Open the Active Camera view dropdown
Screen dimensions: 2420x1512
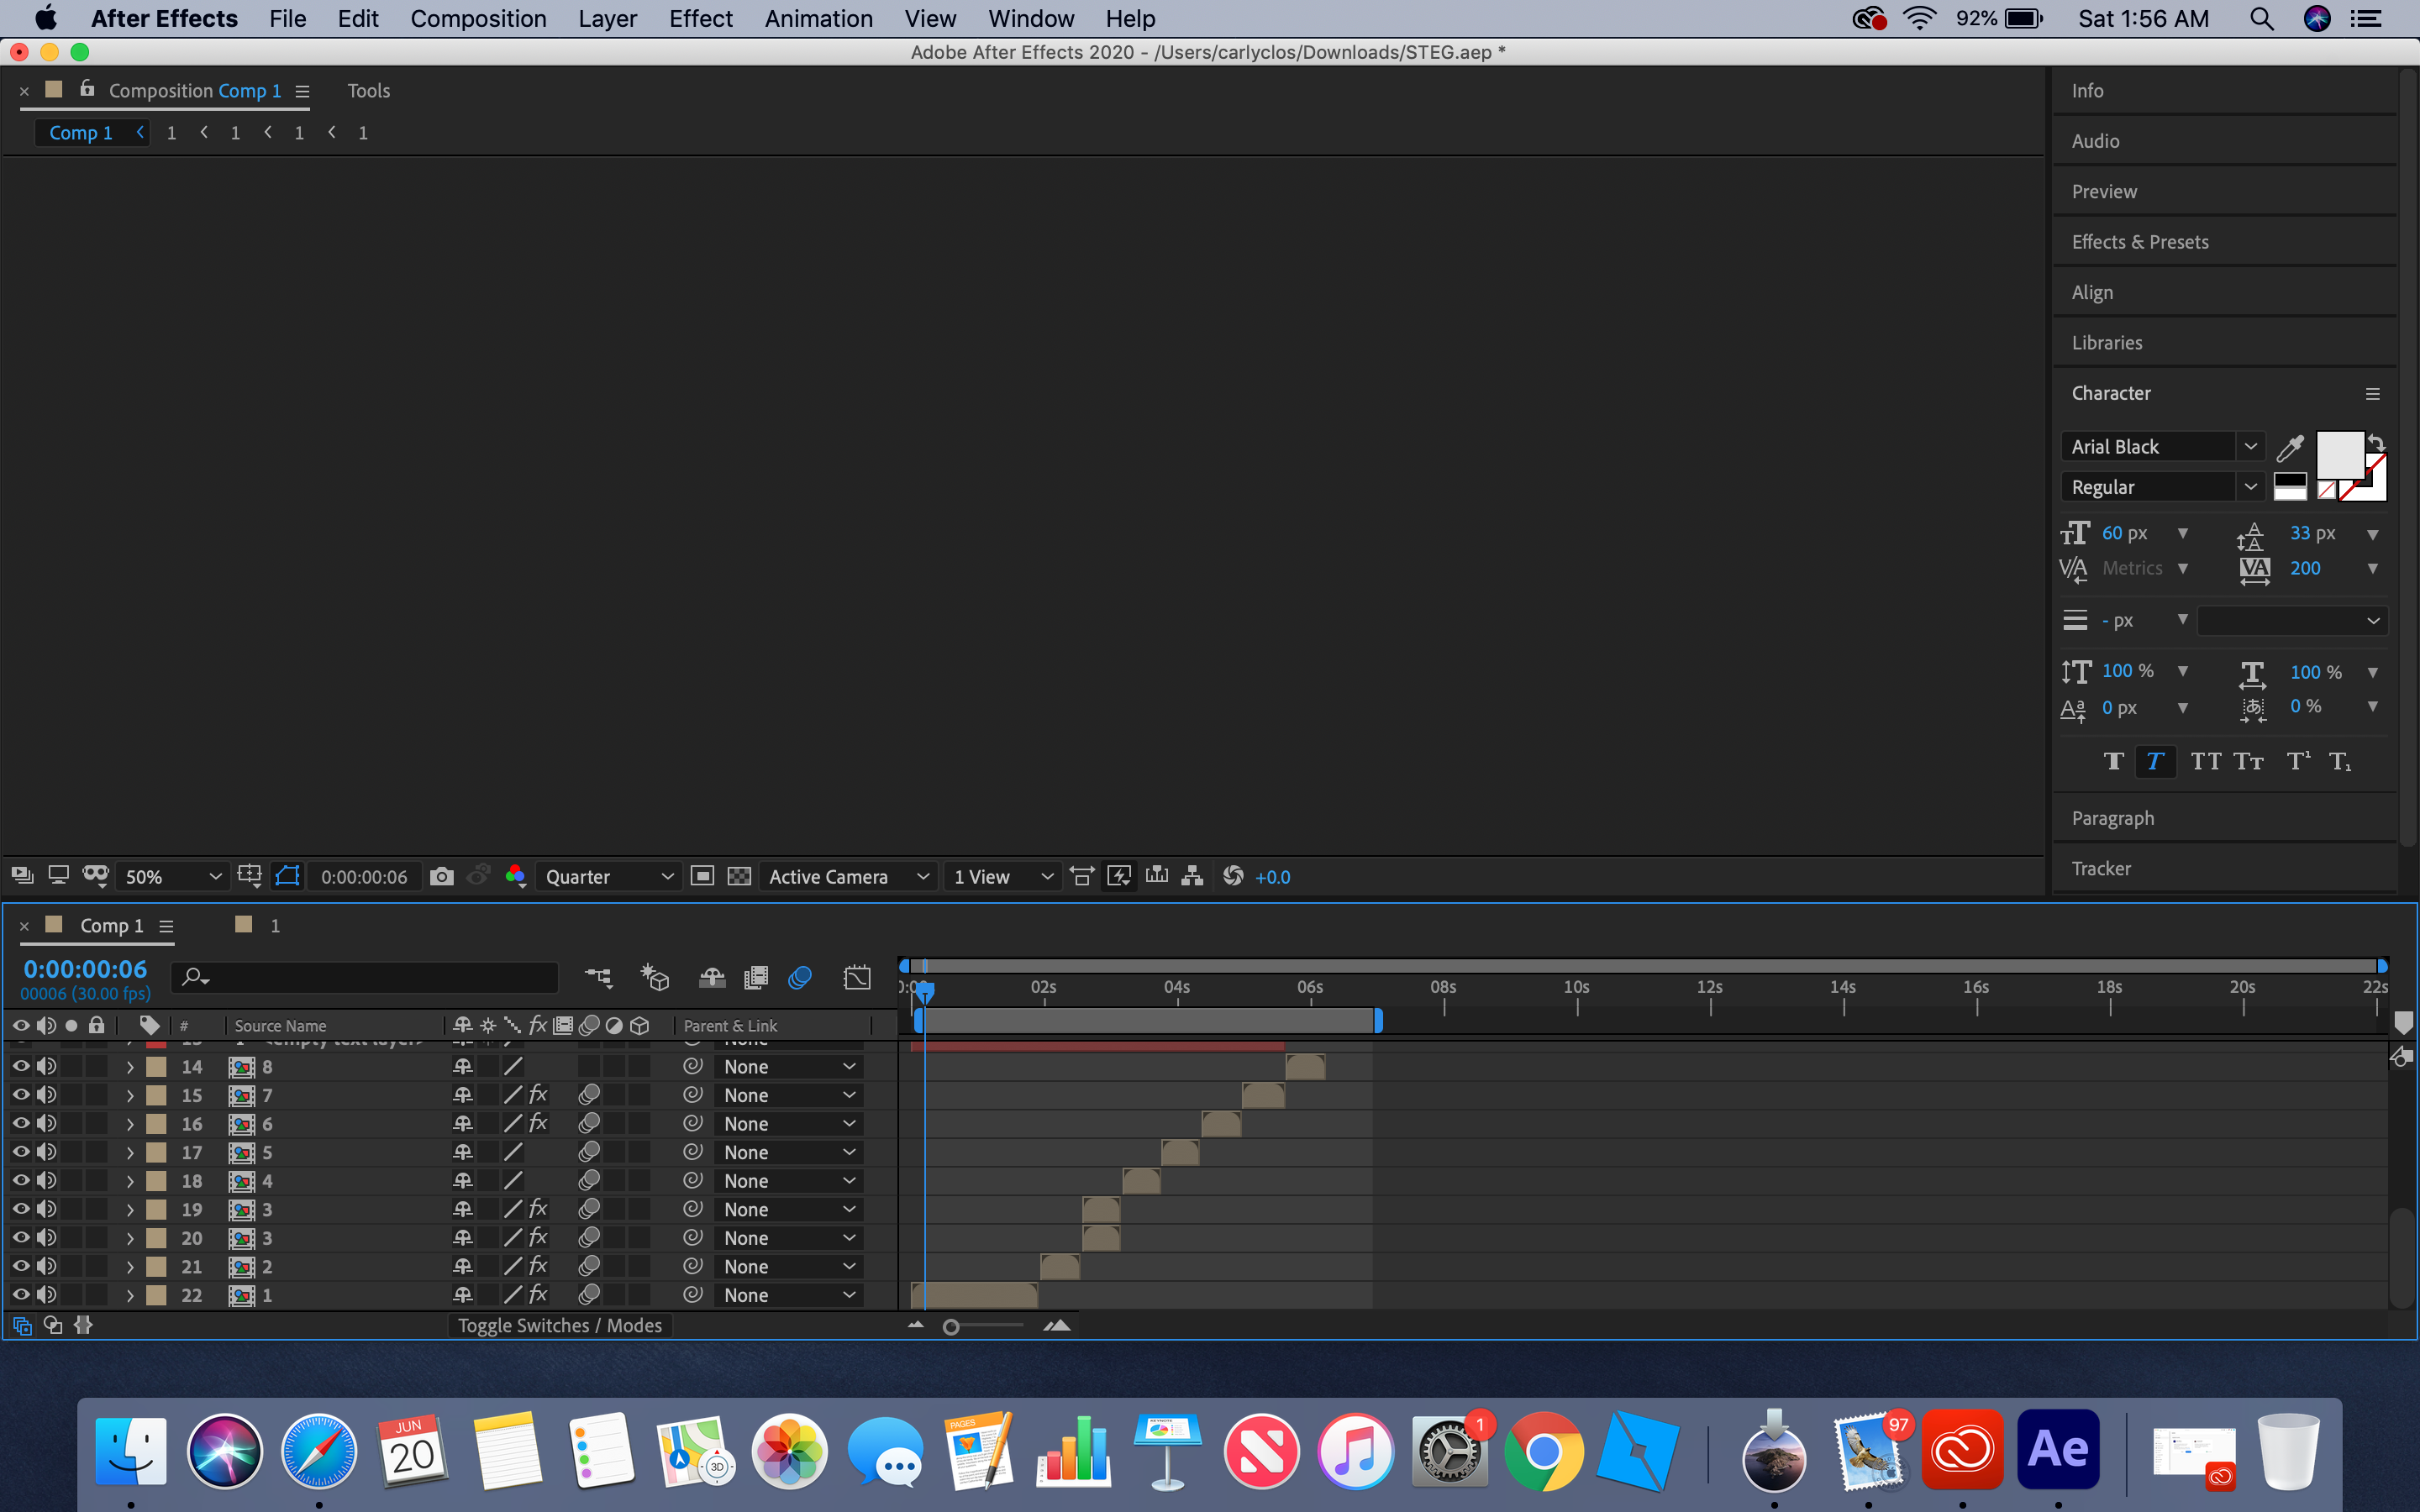pyautogui.click(x=848, y=876)
